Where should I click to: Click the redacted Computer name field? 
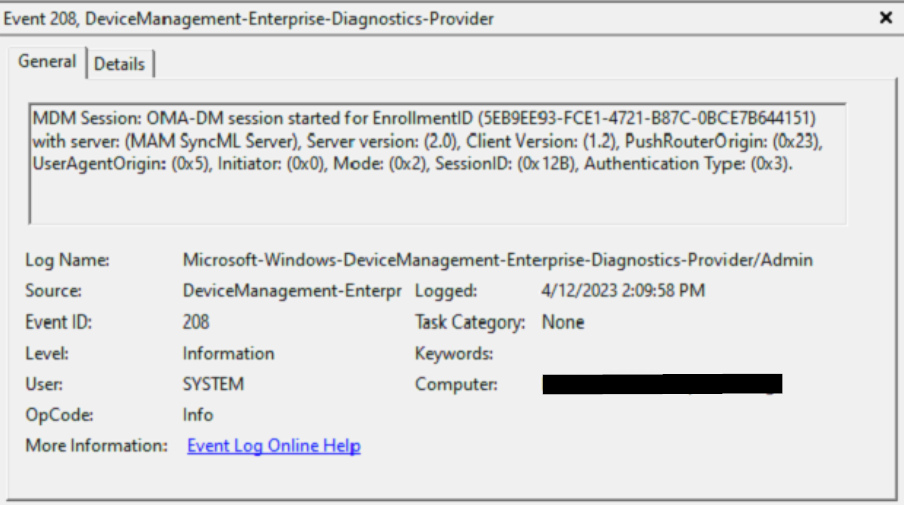[x=661, y=384]
